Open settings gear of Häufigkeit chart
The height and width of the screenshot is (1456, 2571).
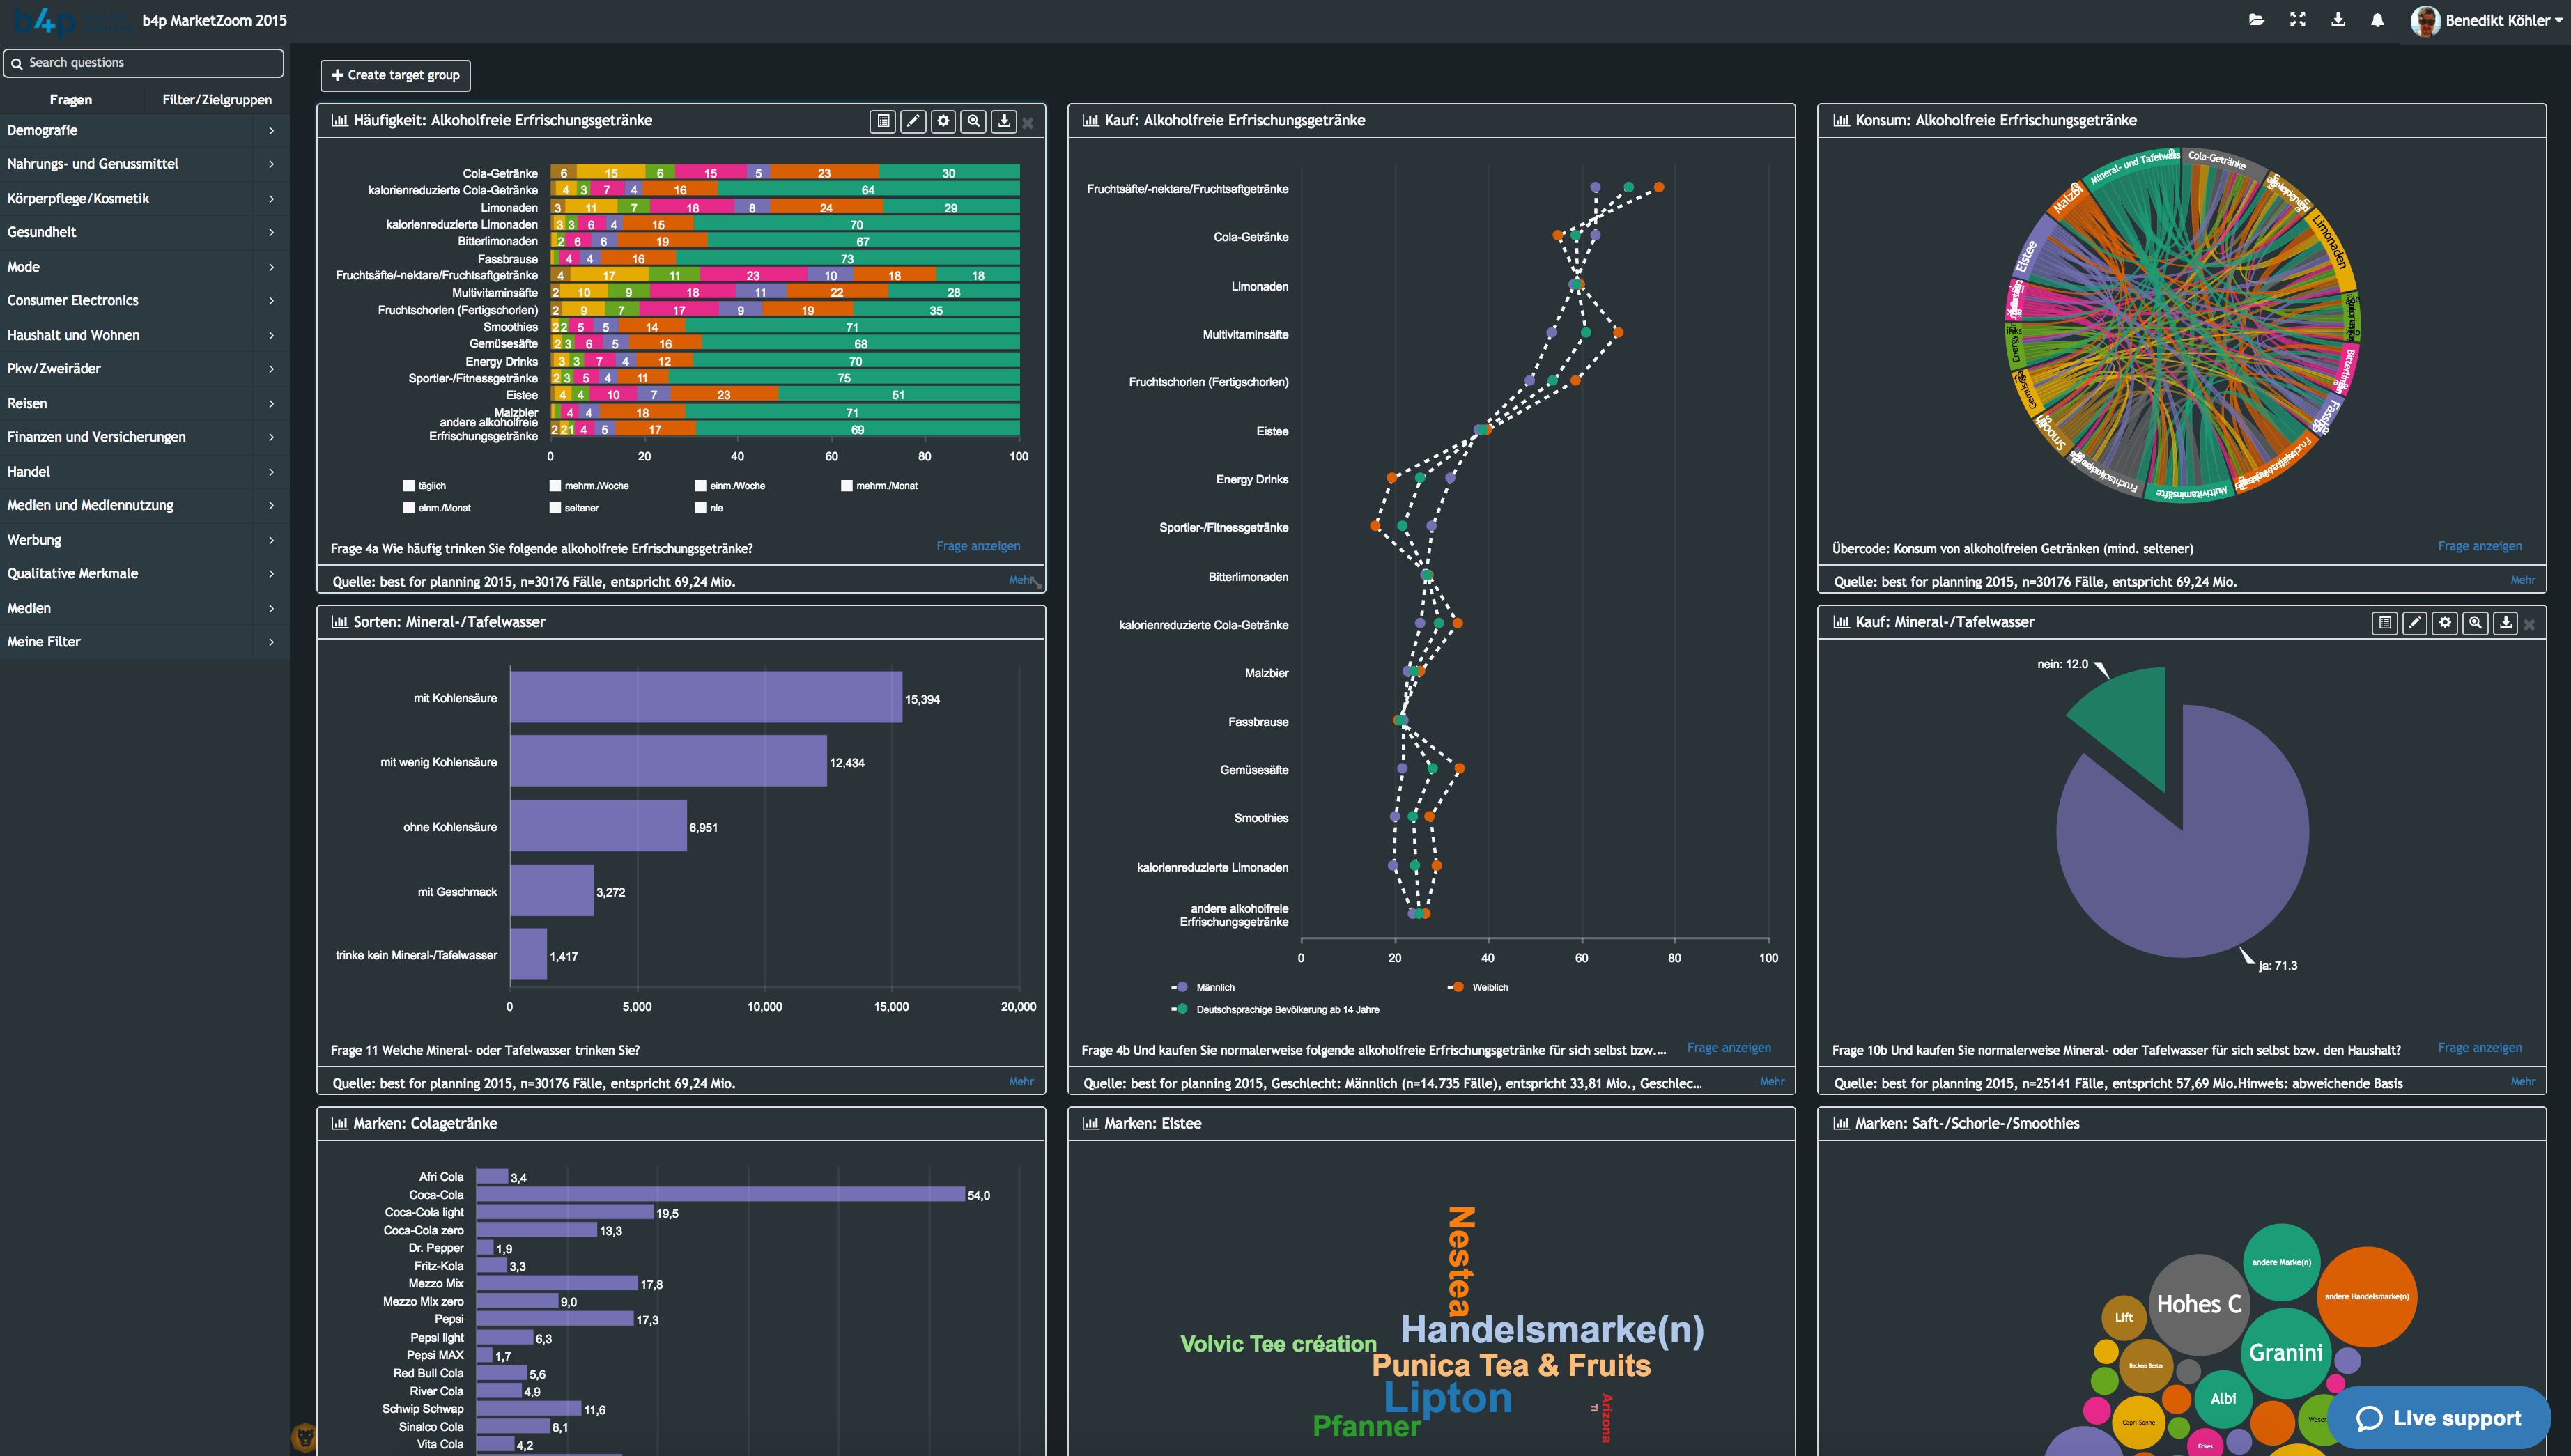[x=943, y=121]
